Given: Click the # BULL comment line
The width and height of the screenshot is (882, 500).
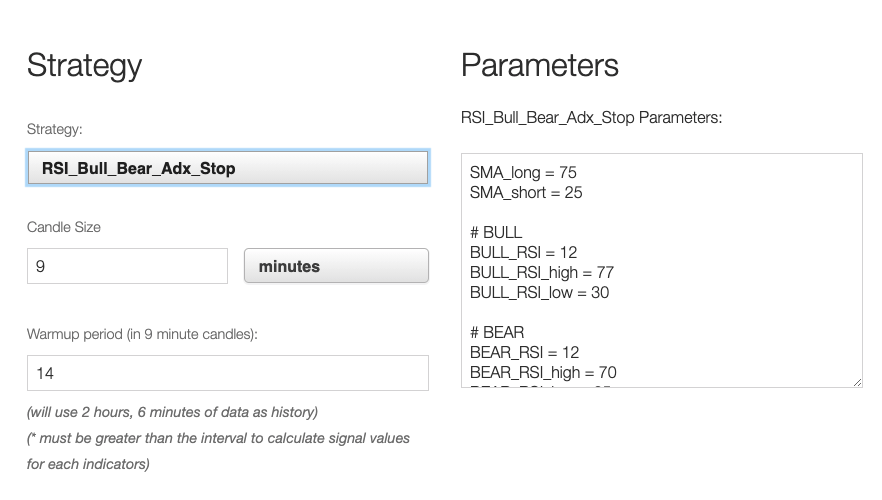Looking at the screenshot, I should coord(496,232).
